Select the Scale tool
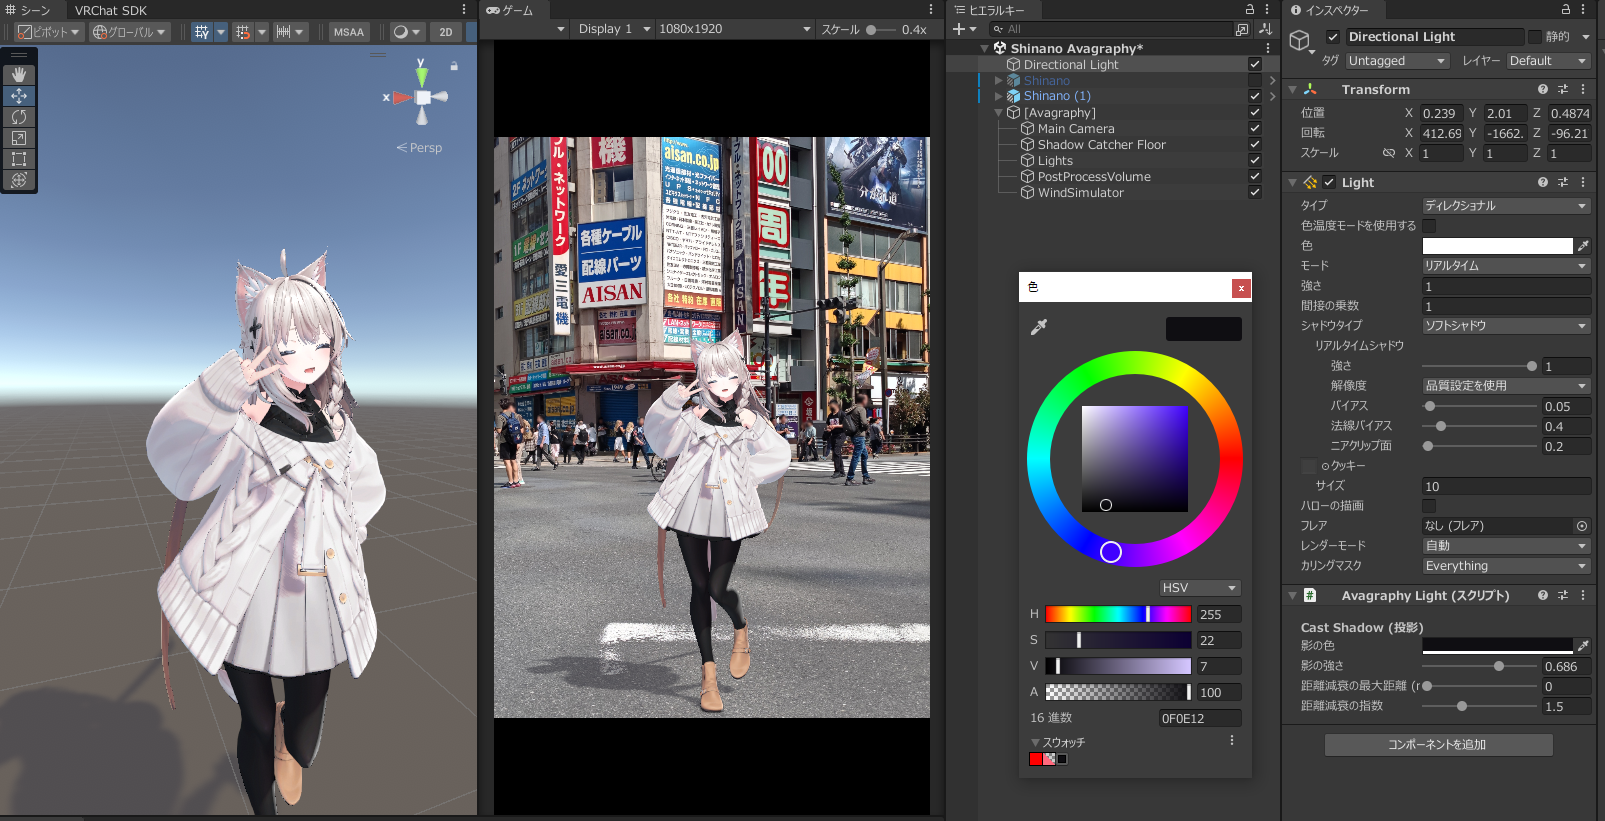Viewport: 1605px width, 821px height. point(19,138)
